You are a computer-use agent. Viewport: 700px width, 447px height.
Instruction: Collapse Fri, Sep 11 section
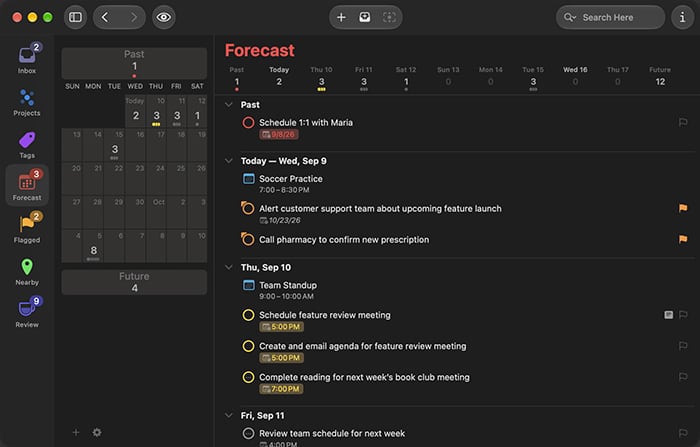tap(229, 415)
